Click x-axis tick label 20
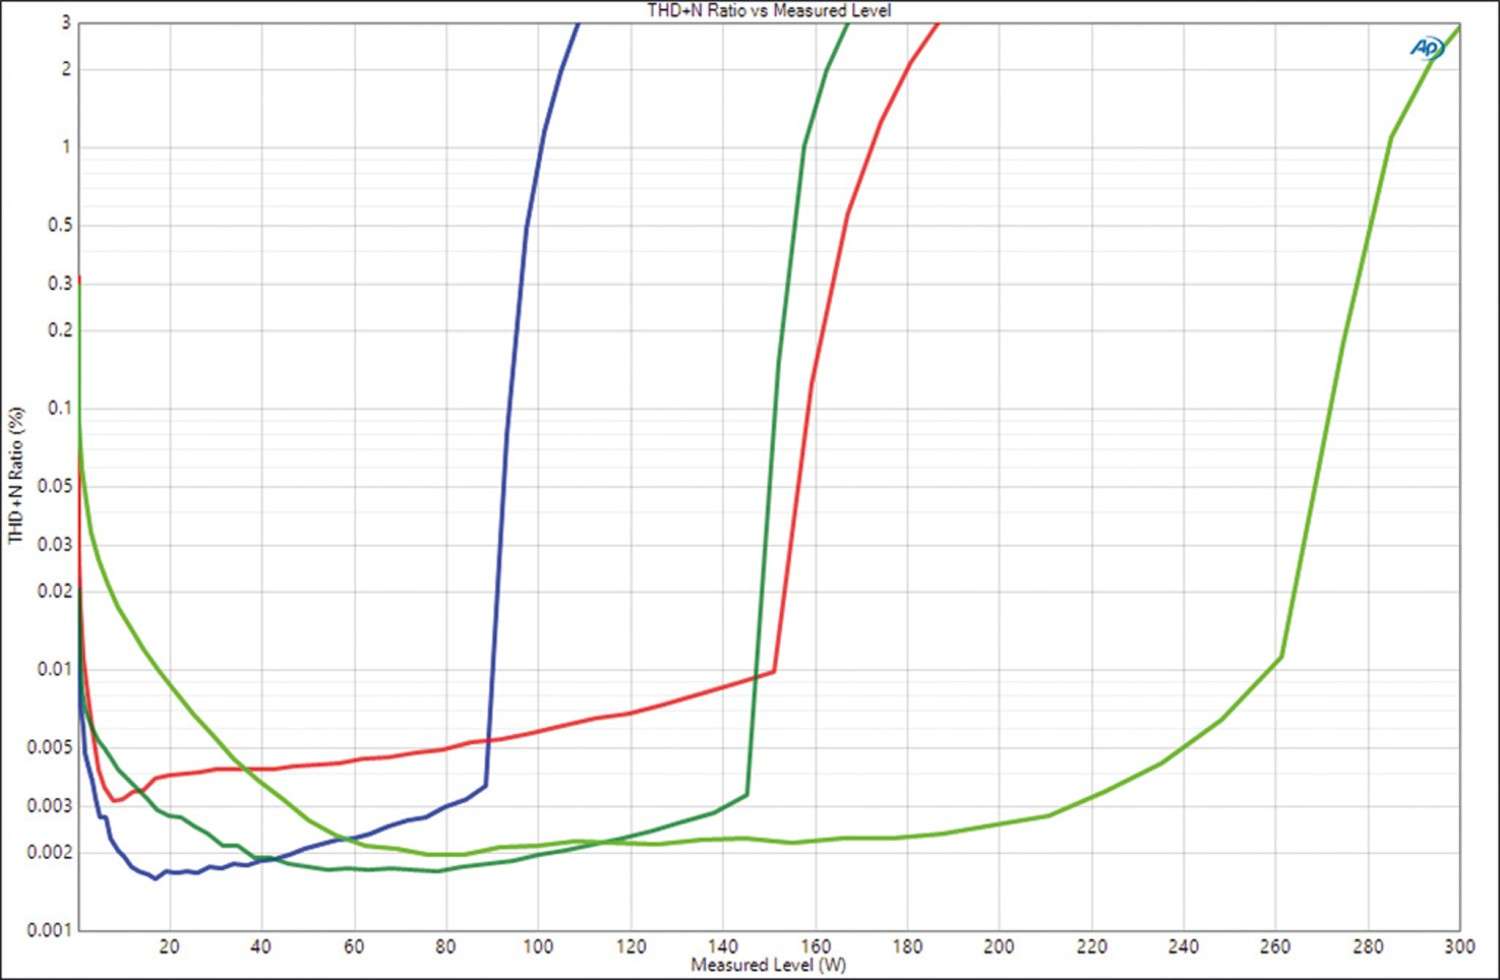The height and width of the screenshot is (980, 1500). tap(169, 946)
